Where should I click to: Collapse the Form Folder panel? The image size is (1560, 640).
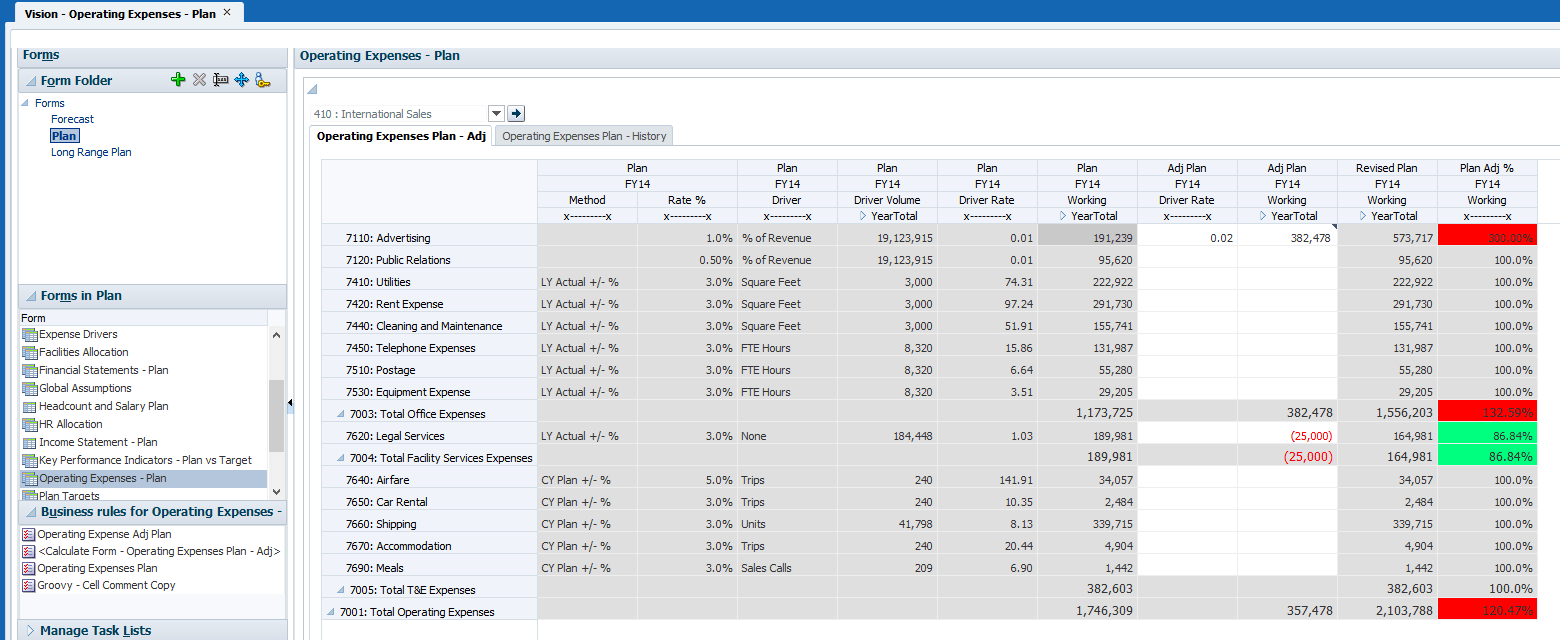(x=31, y=81)
